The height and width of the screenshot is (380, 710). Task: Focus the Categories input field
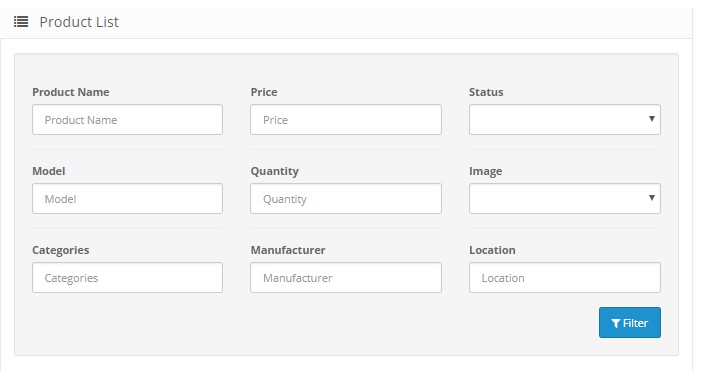pyautogui.click(x=127, y=278)
